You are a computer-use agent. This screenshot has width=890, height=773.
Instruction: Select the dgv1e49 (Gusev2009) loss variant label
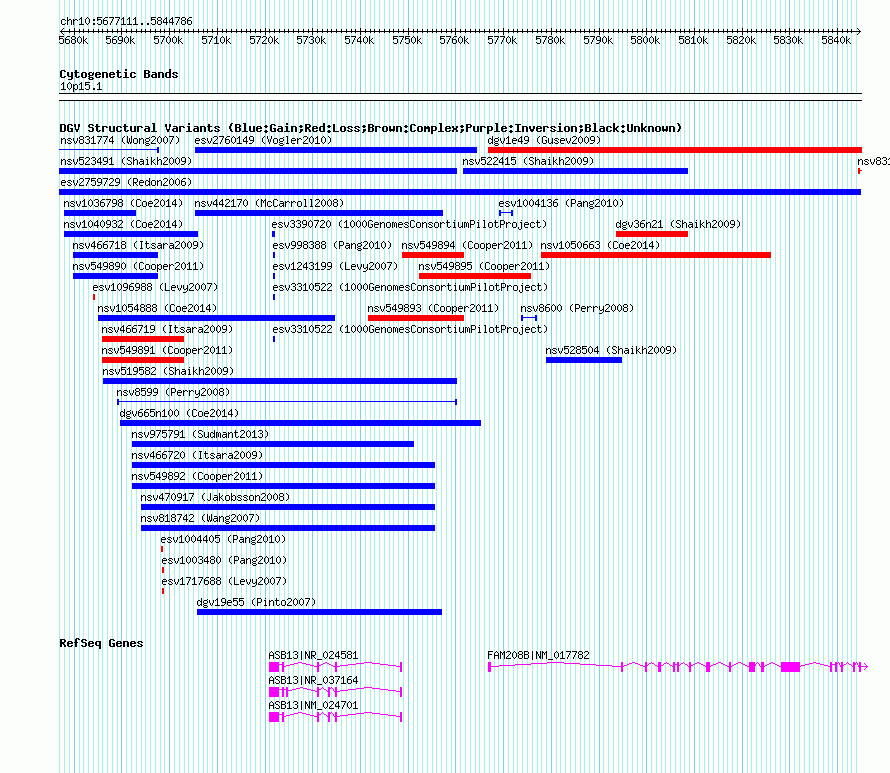544,140
